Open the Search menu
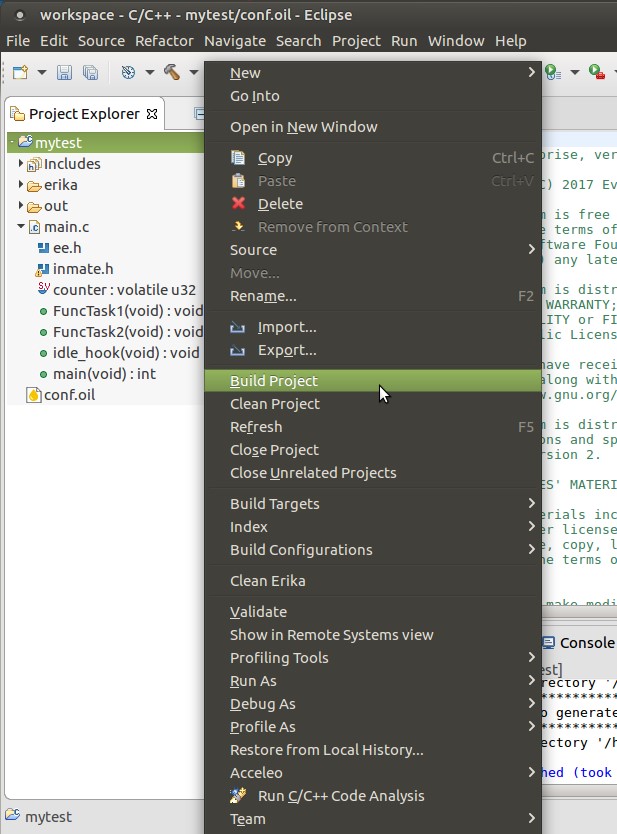 (298, 41)
